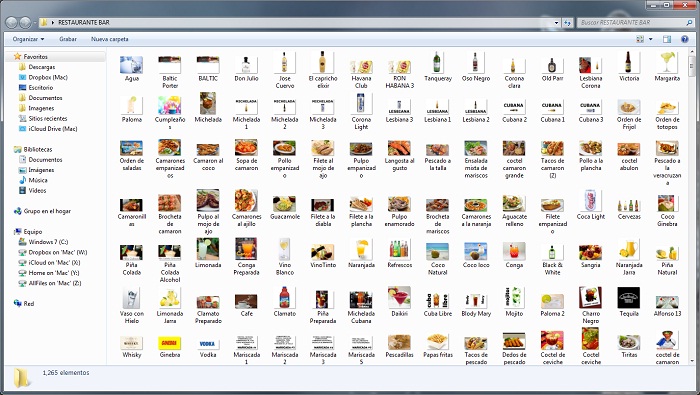Select the Dedos de pescado image file
Screen dimensions: 700x395
514,349
